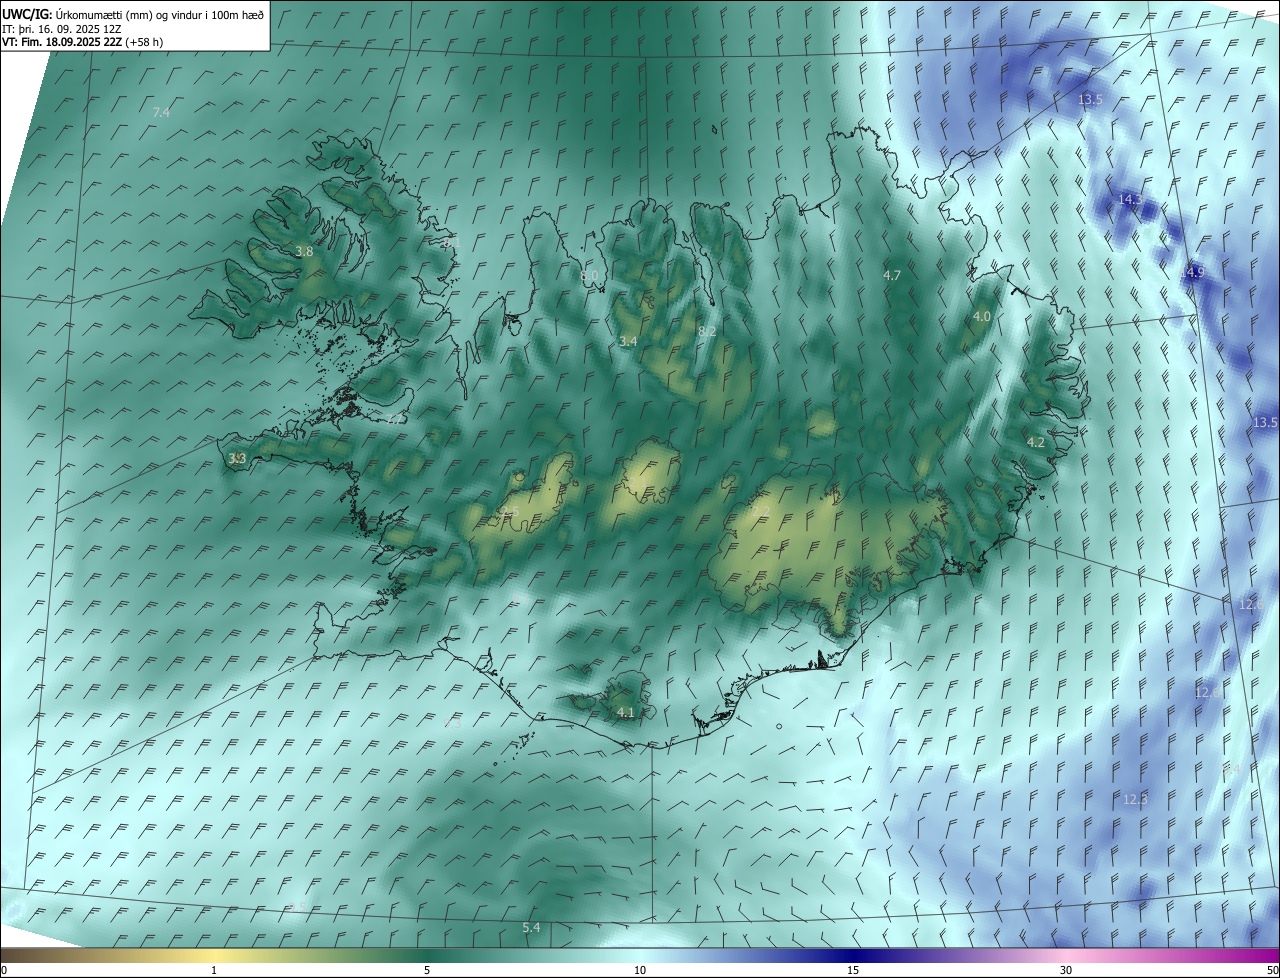Select the 5.4 value at the bottom edge
Viewport: 1280px width, 978px height.
tap(531, 928)
